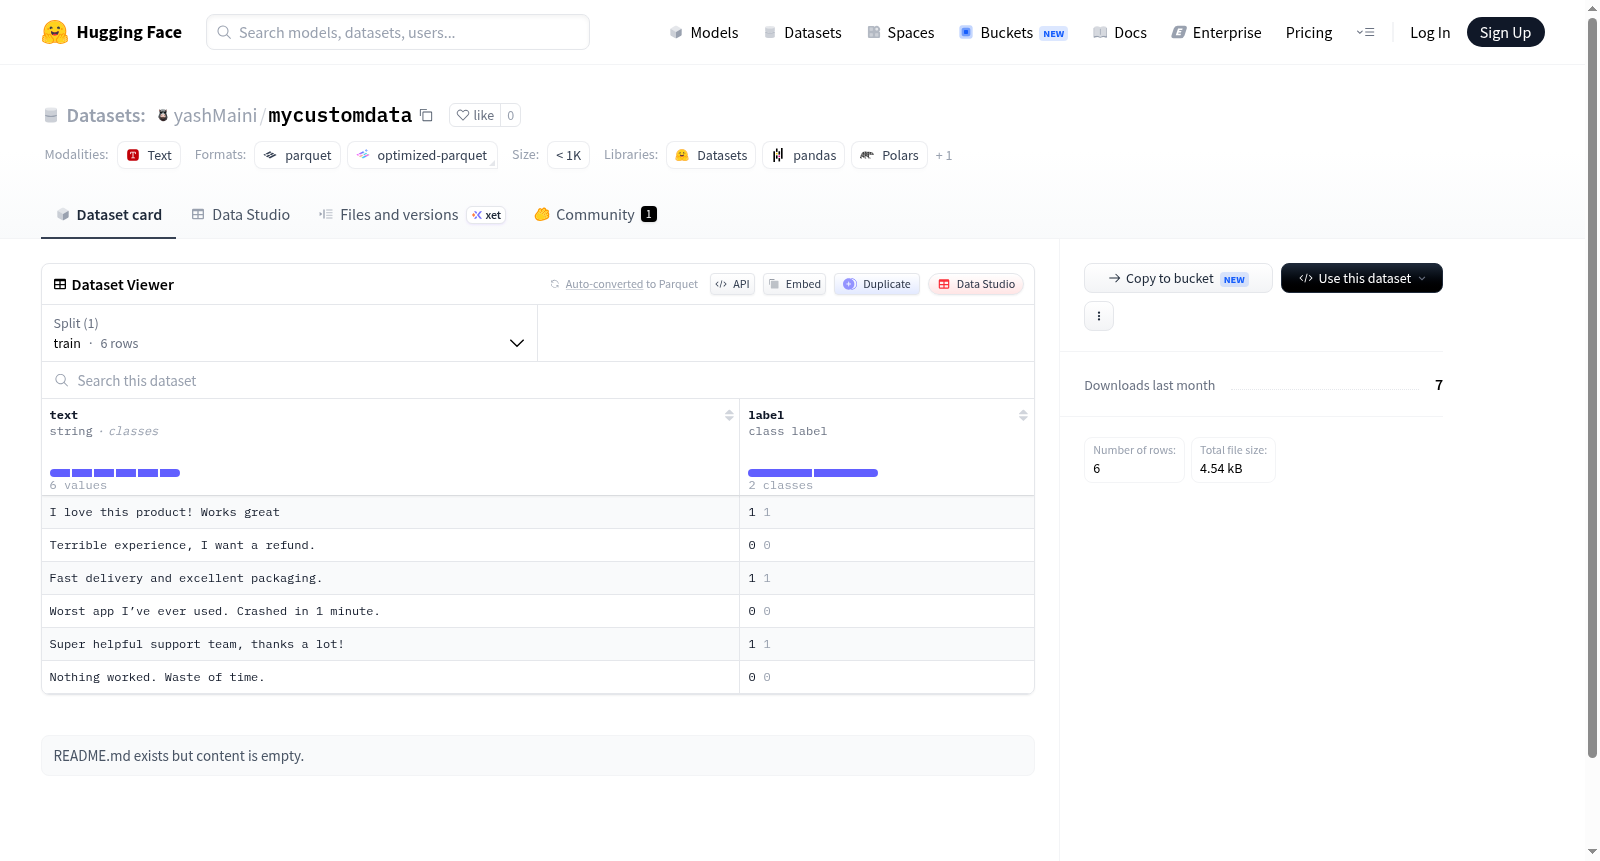The height and width of the screenshot is (861, 1600).
Task: Open the Dataset card tab
Action: pyautogui.click(x=108, y=214)
